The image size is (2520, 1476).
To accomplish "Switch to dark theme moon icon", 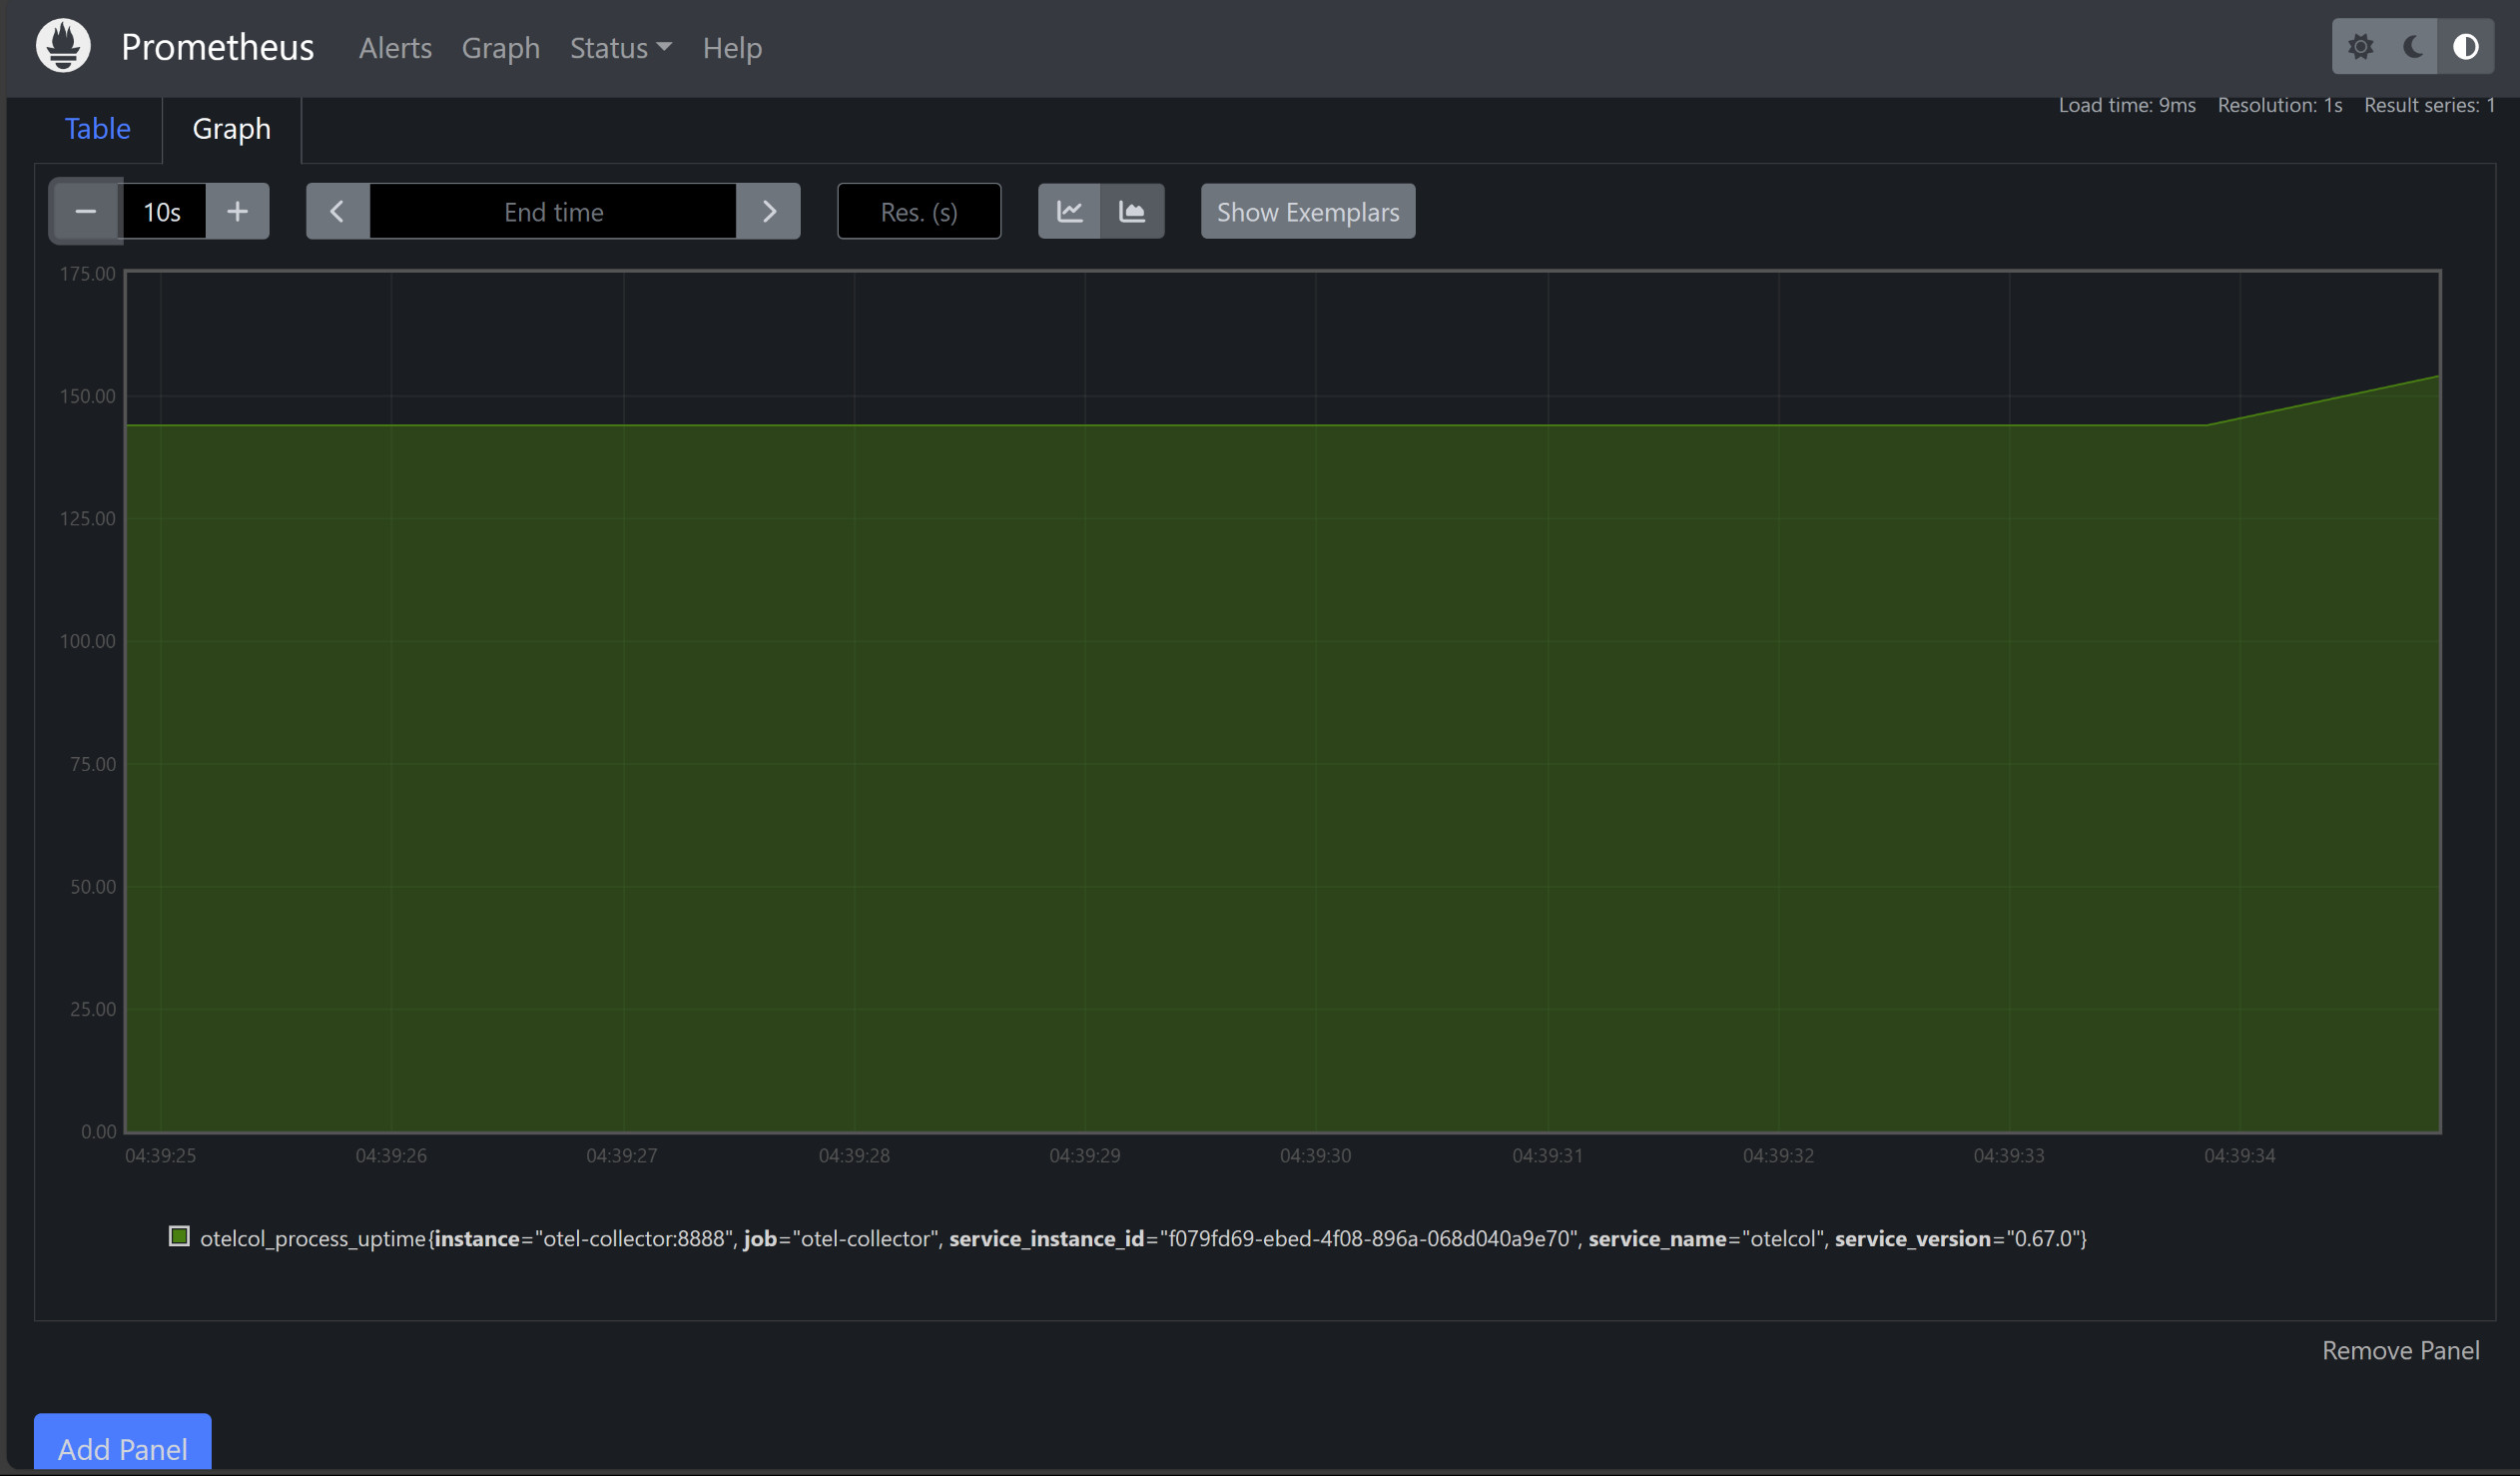I will (x=2412, y=46).
